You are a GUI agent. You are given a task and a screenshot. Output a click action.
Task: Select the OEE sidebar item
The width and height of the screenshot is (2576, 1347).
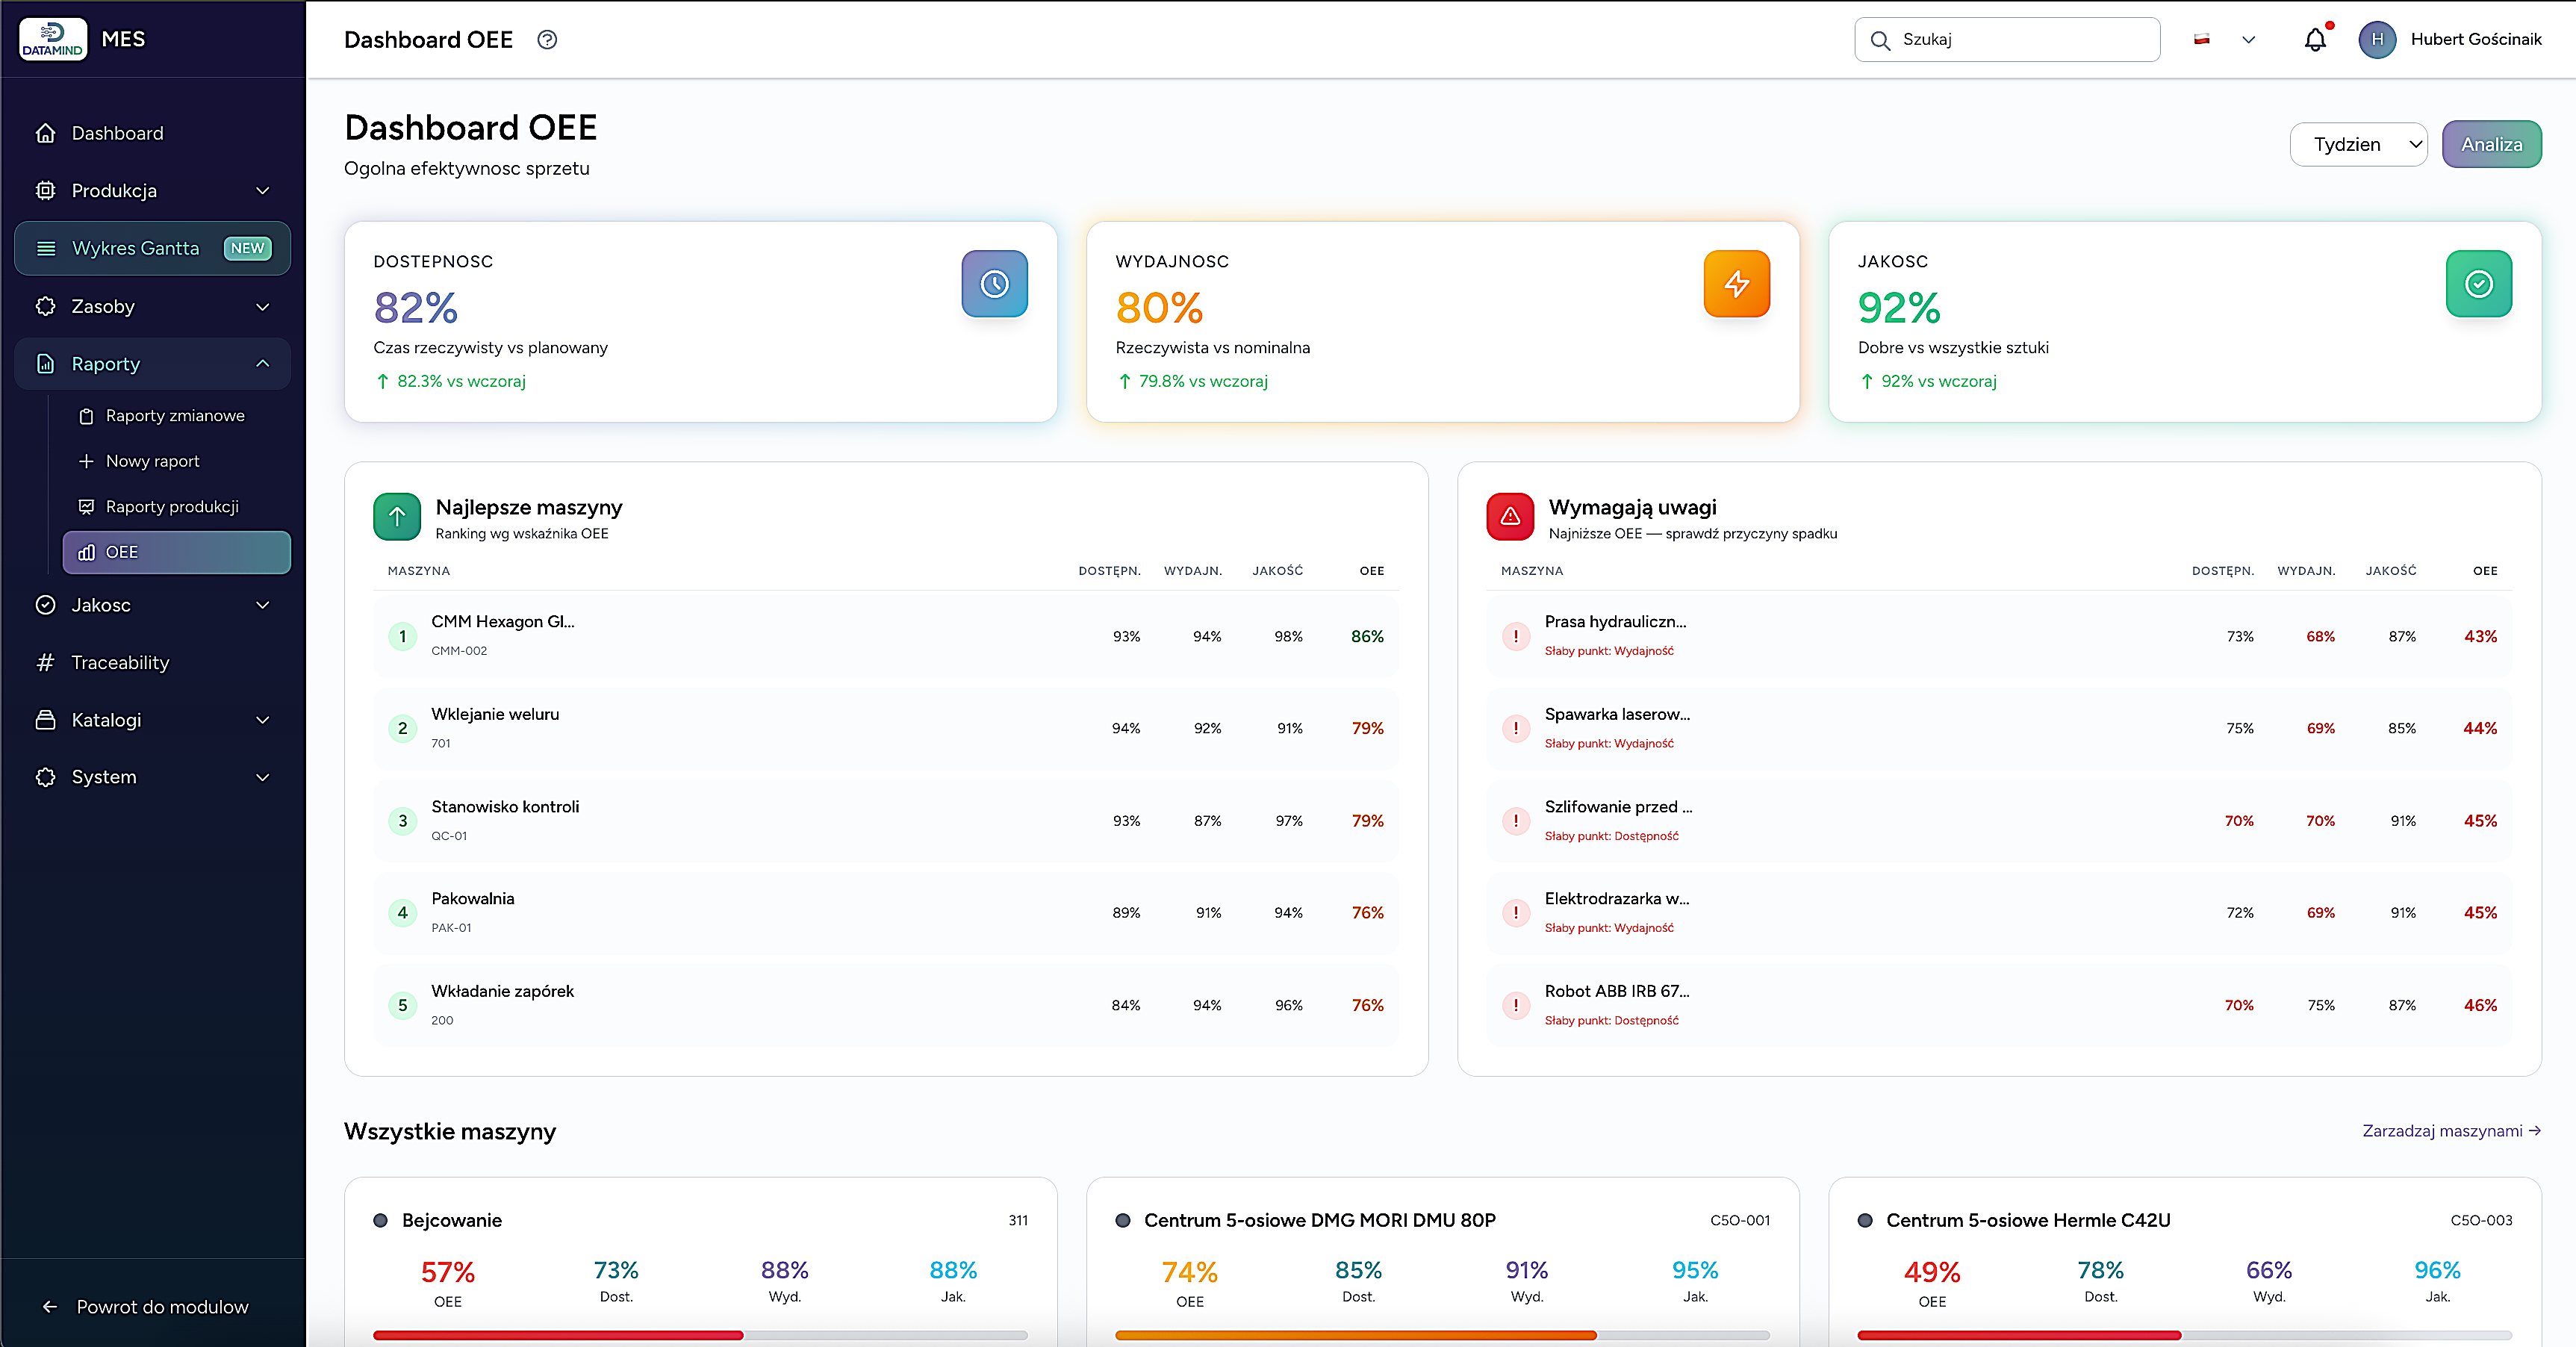coord(176,552)
